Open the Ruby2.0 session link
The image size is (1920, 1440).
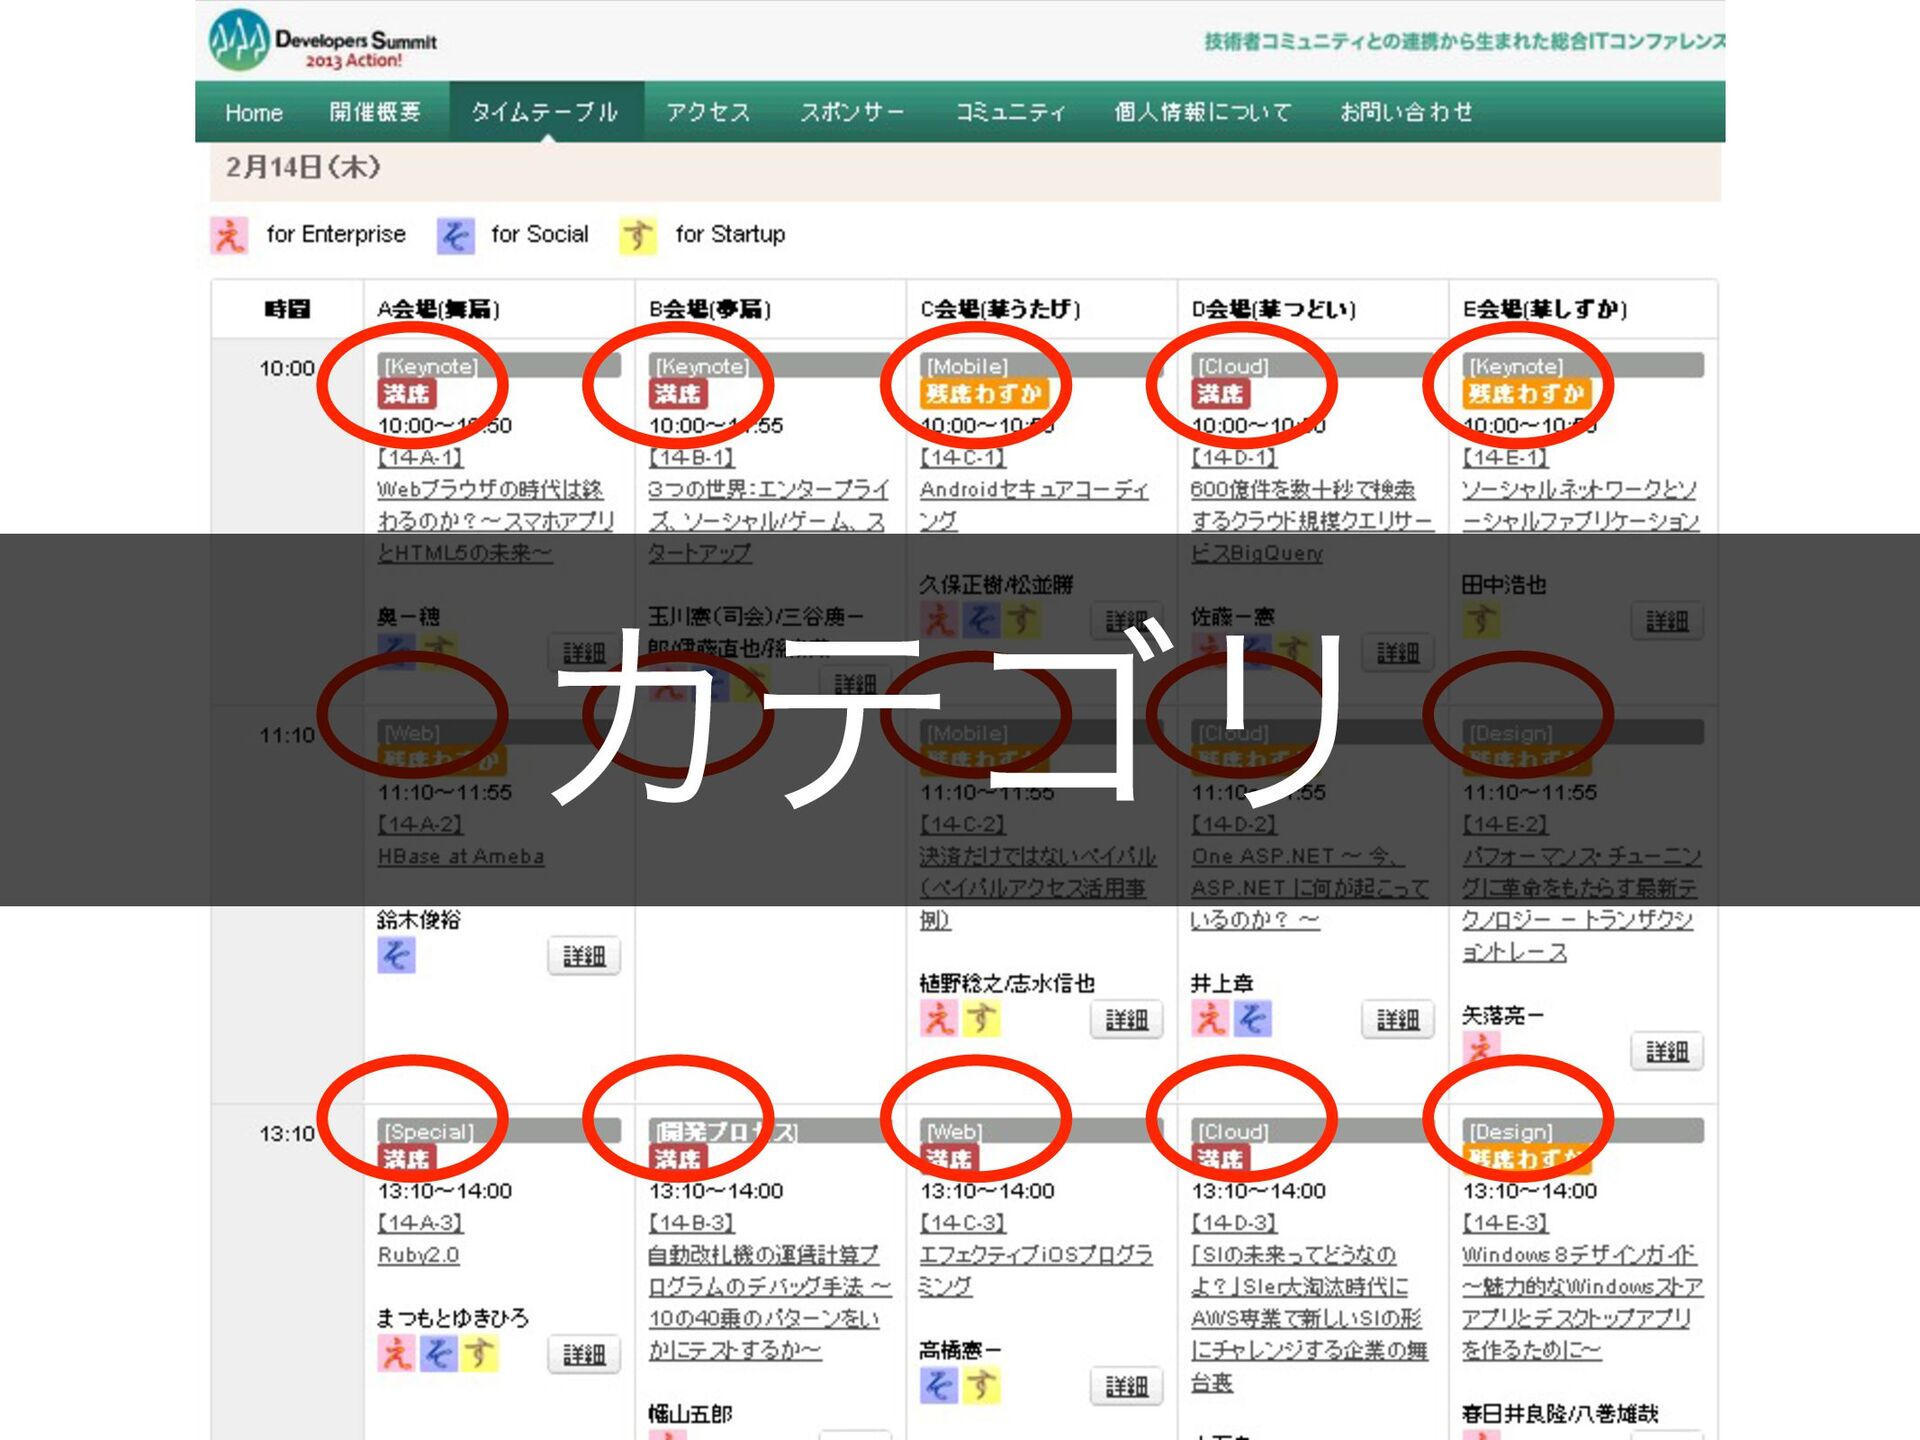click(419, 1255)
